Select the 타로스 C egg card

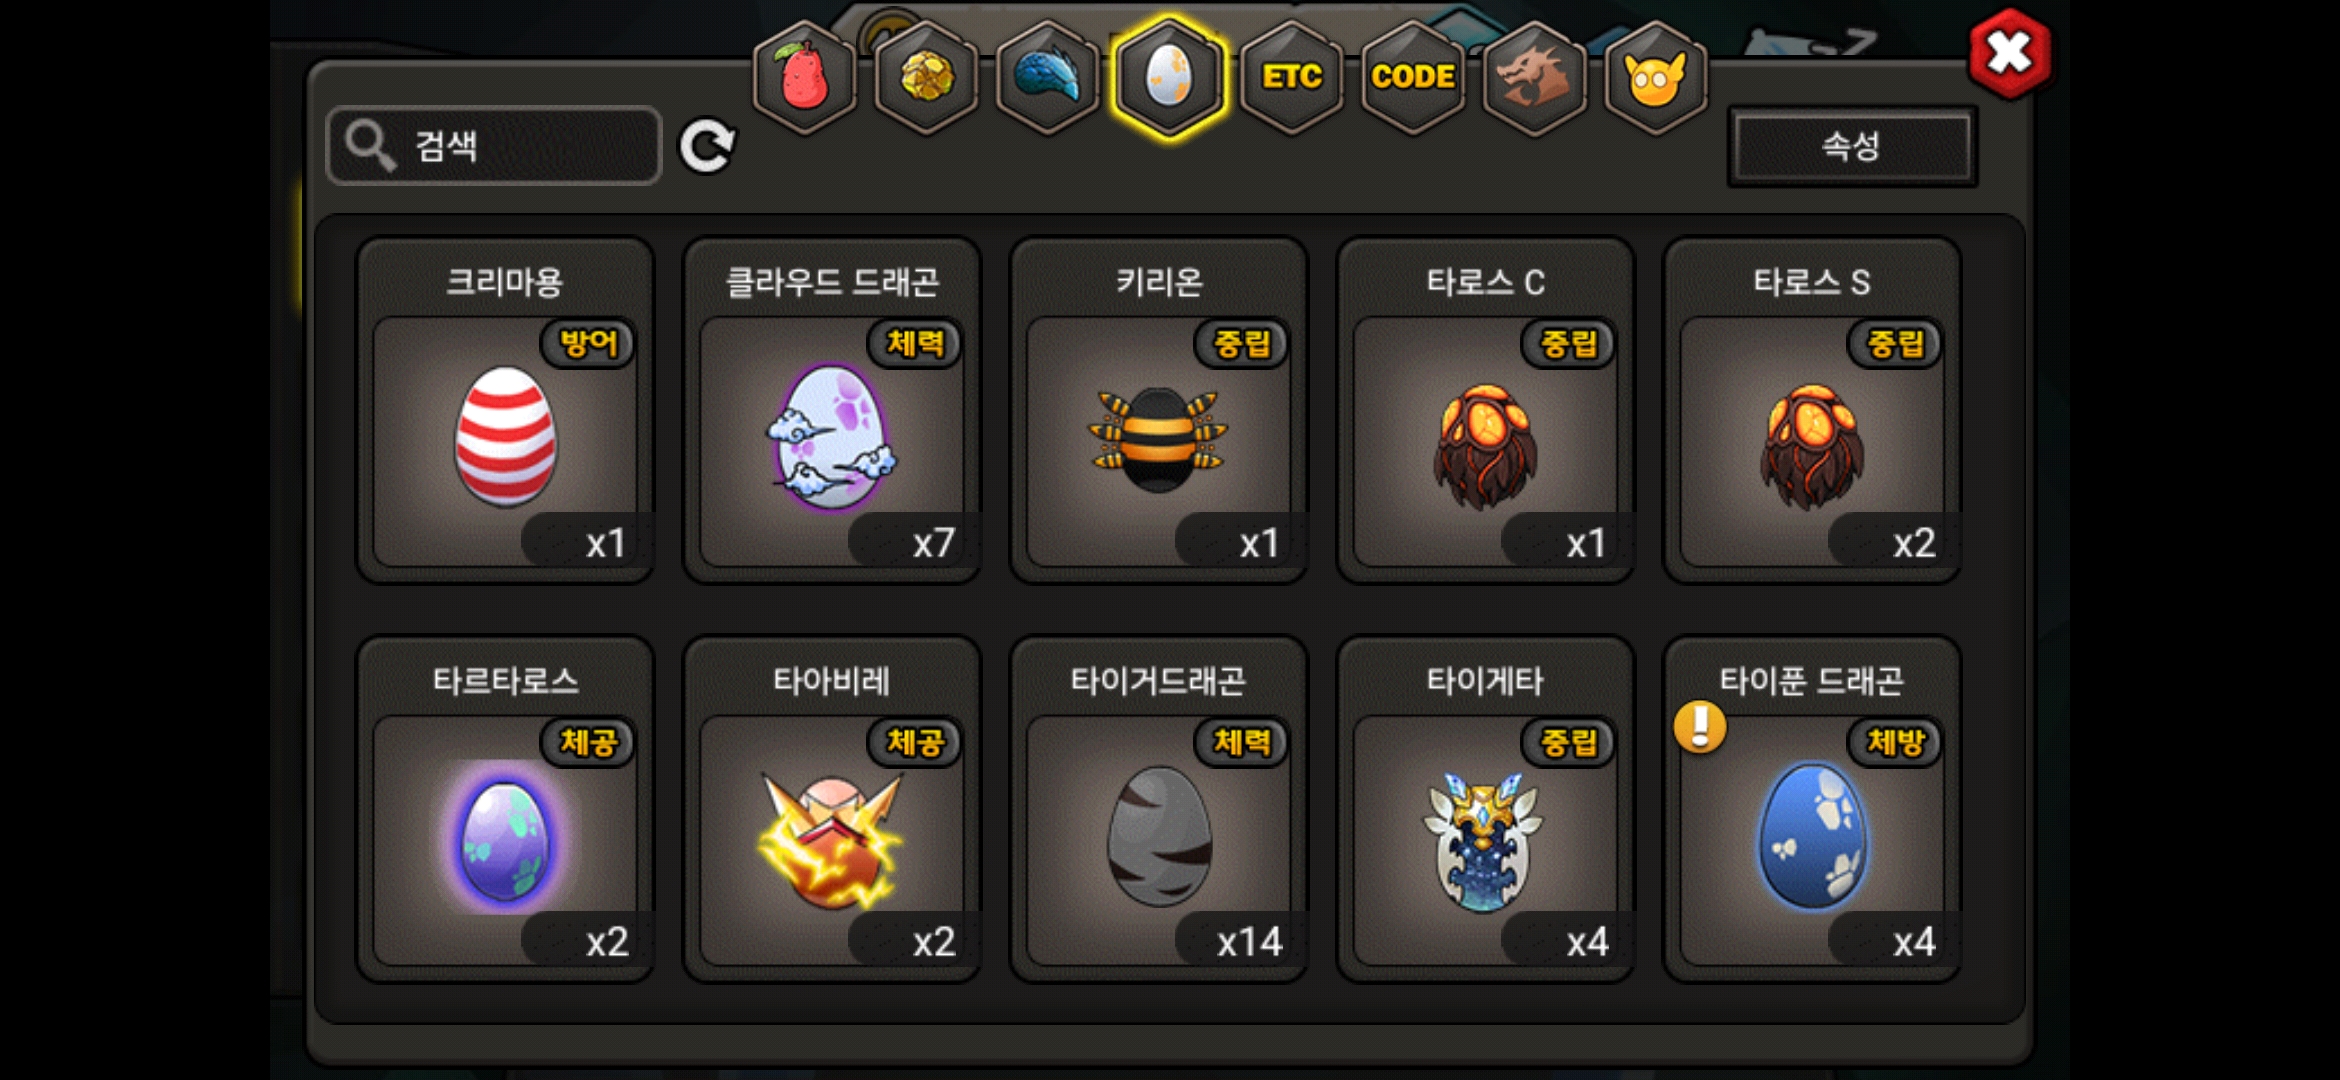pyautogui.click(x=1486, y=410)
